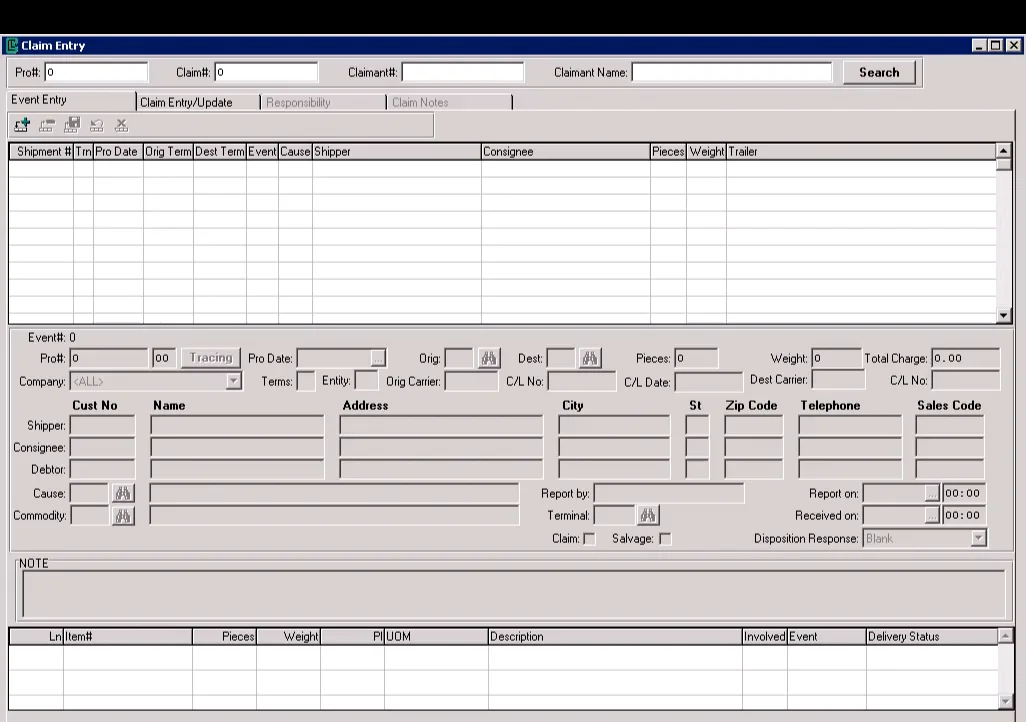Click the Consignee Name field

(237, 448)
